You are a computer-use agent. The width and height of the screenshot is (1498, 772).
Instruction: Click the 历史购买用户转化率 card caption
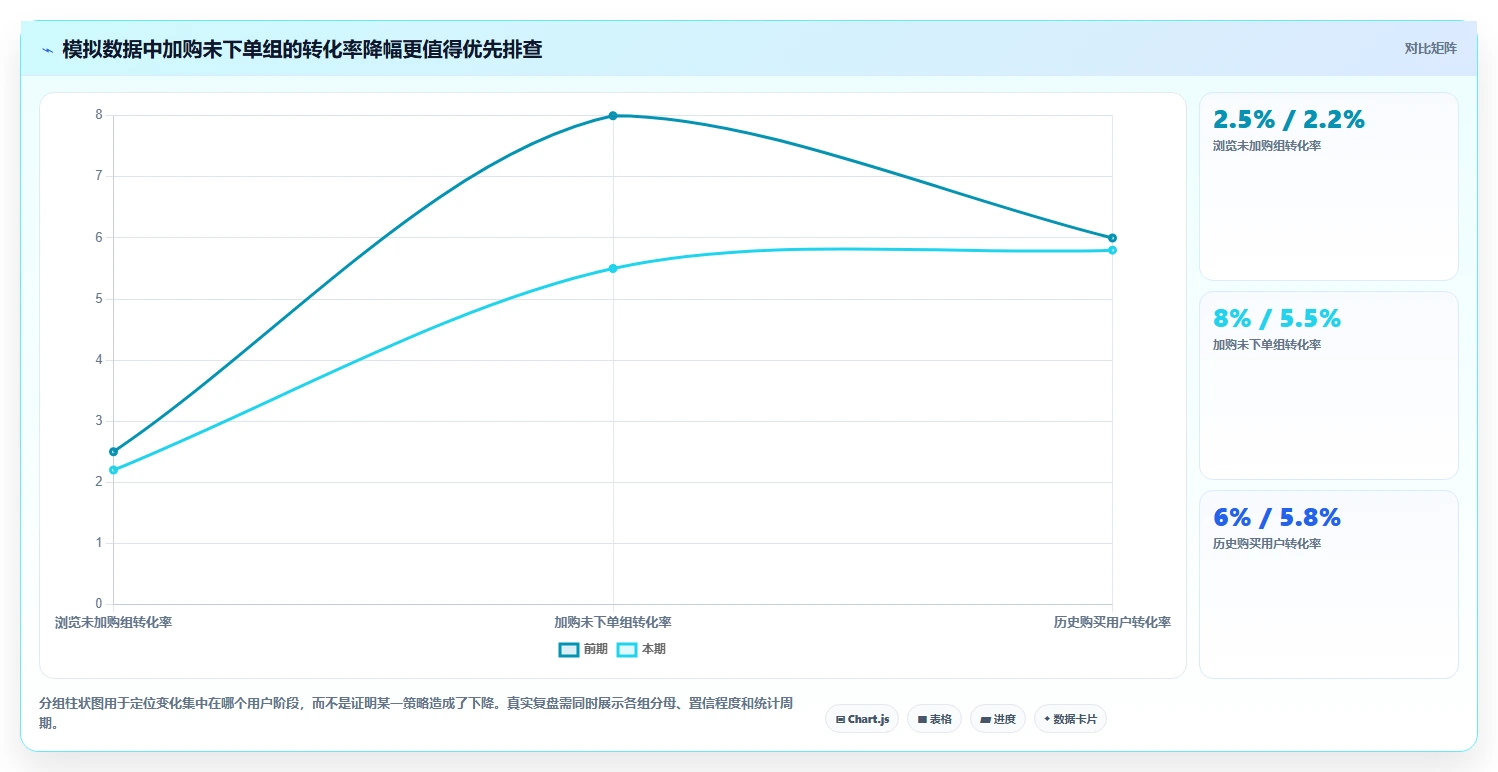click(x=1267, y=544)
